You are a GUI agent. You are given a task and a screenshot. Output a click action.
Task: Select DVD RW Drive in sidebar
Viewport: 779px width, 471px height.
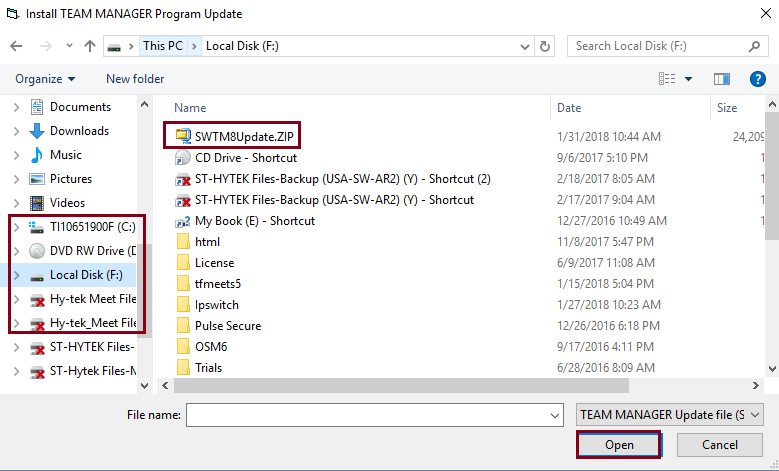(93, 251)
